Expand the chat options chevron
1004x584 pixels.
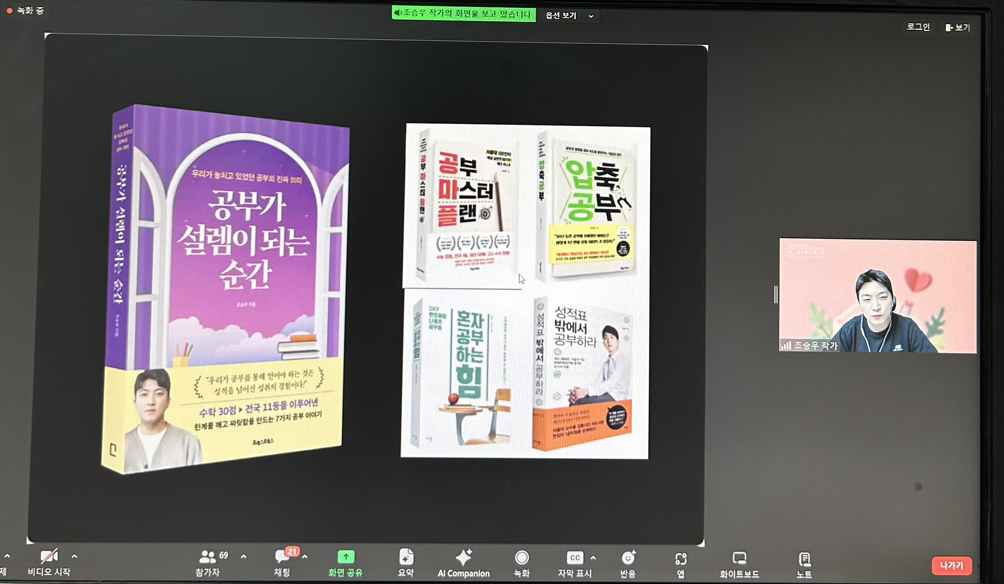pos(304,556)
